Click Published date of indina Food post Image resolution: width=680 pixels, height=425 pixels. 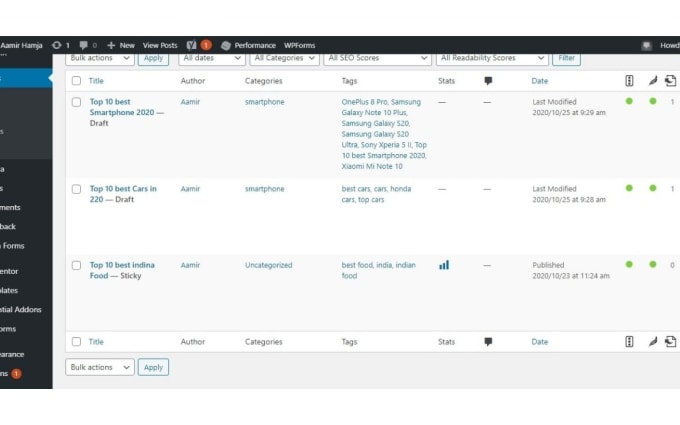[x=571, y=270]
